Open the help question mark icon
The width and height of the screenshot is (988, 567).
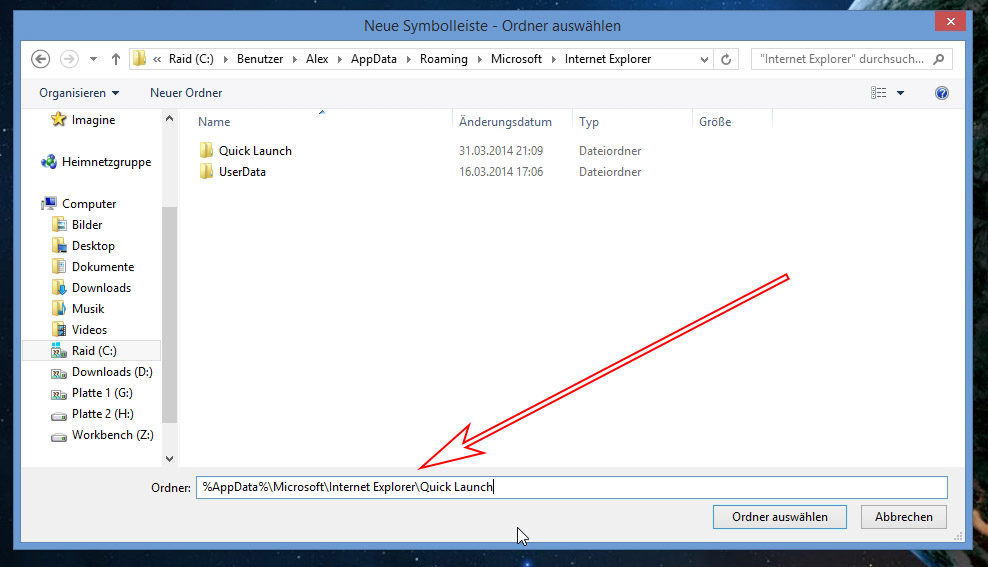941,93
